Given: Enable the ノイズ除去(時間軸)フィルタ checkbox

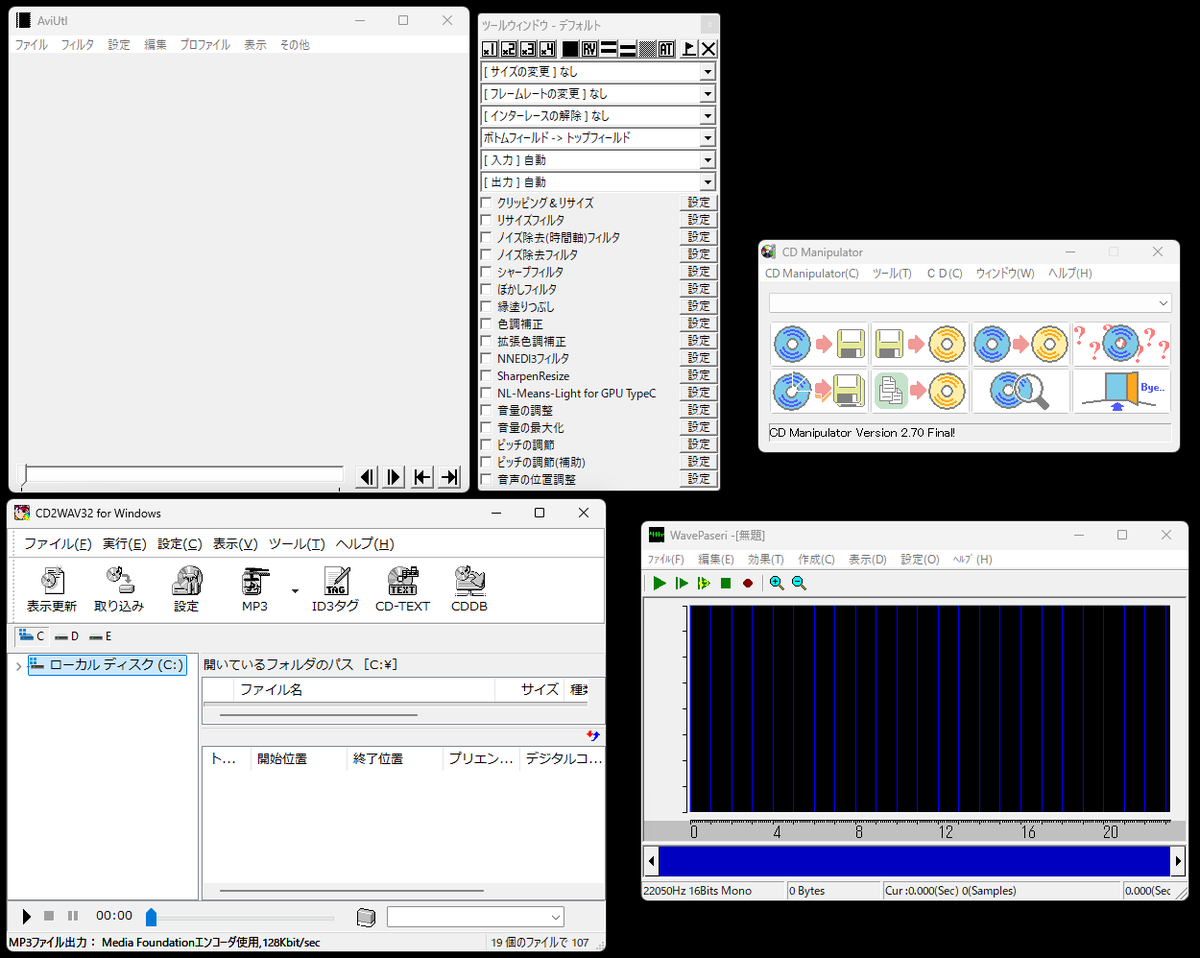Looking at the screenshot, I should pyautogui.click(x=486, y=237).
